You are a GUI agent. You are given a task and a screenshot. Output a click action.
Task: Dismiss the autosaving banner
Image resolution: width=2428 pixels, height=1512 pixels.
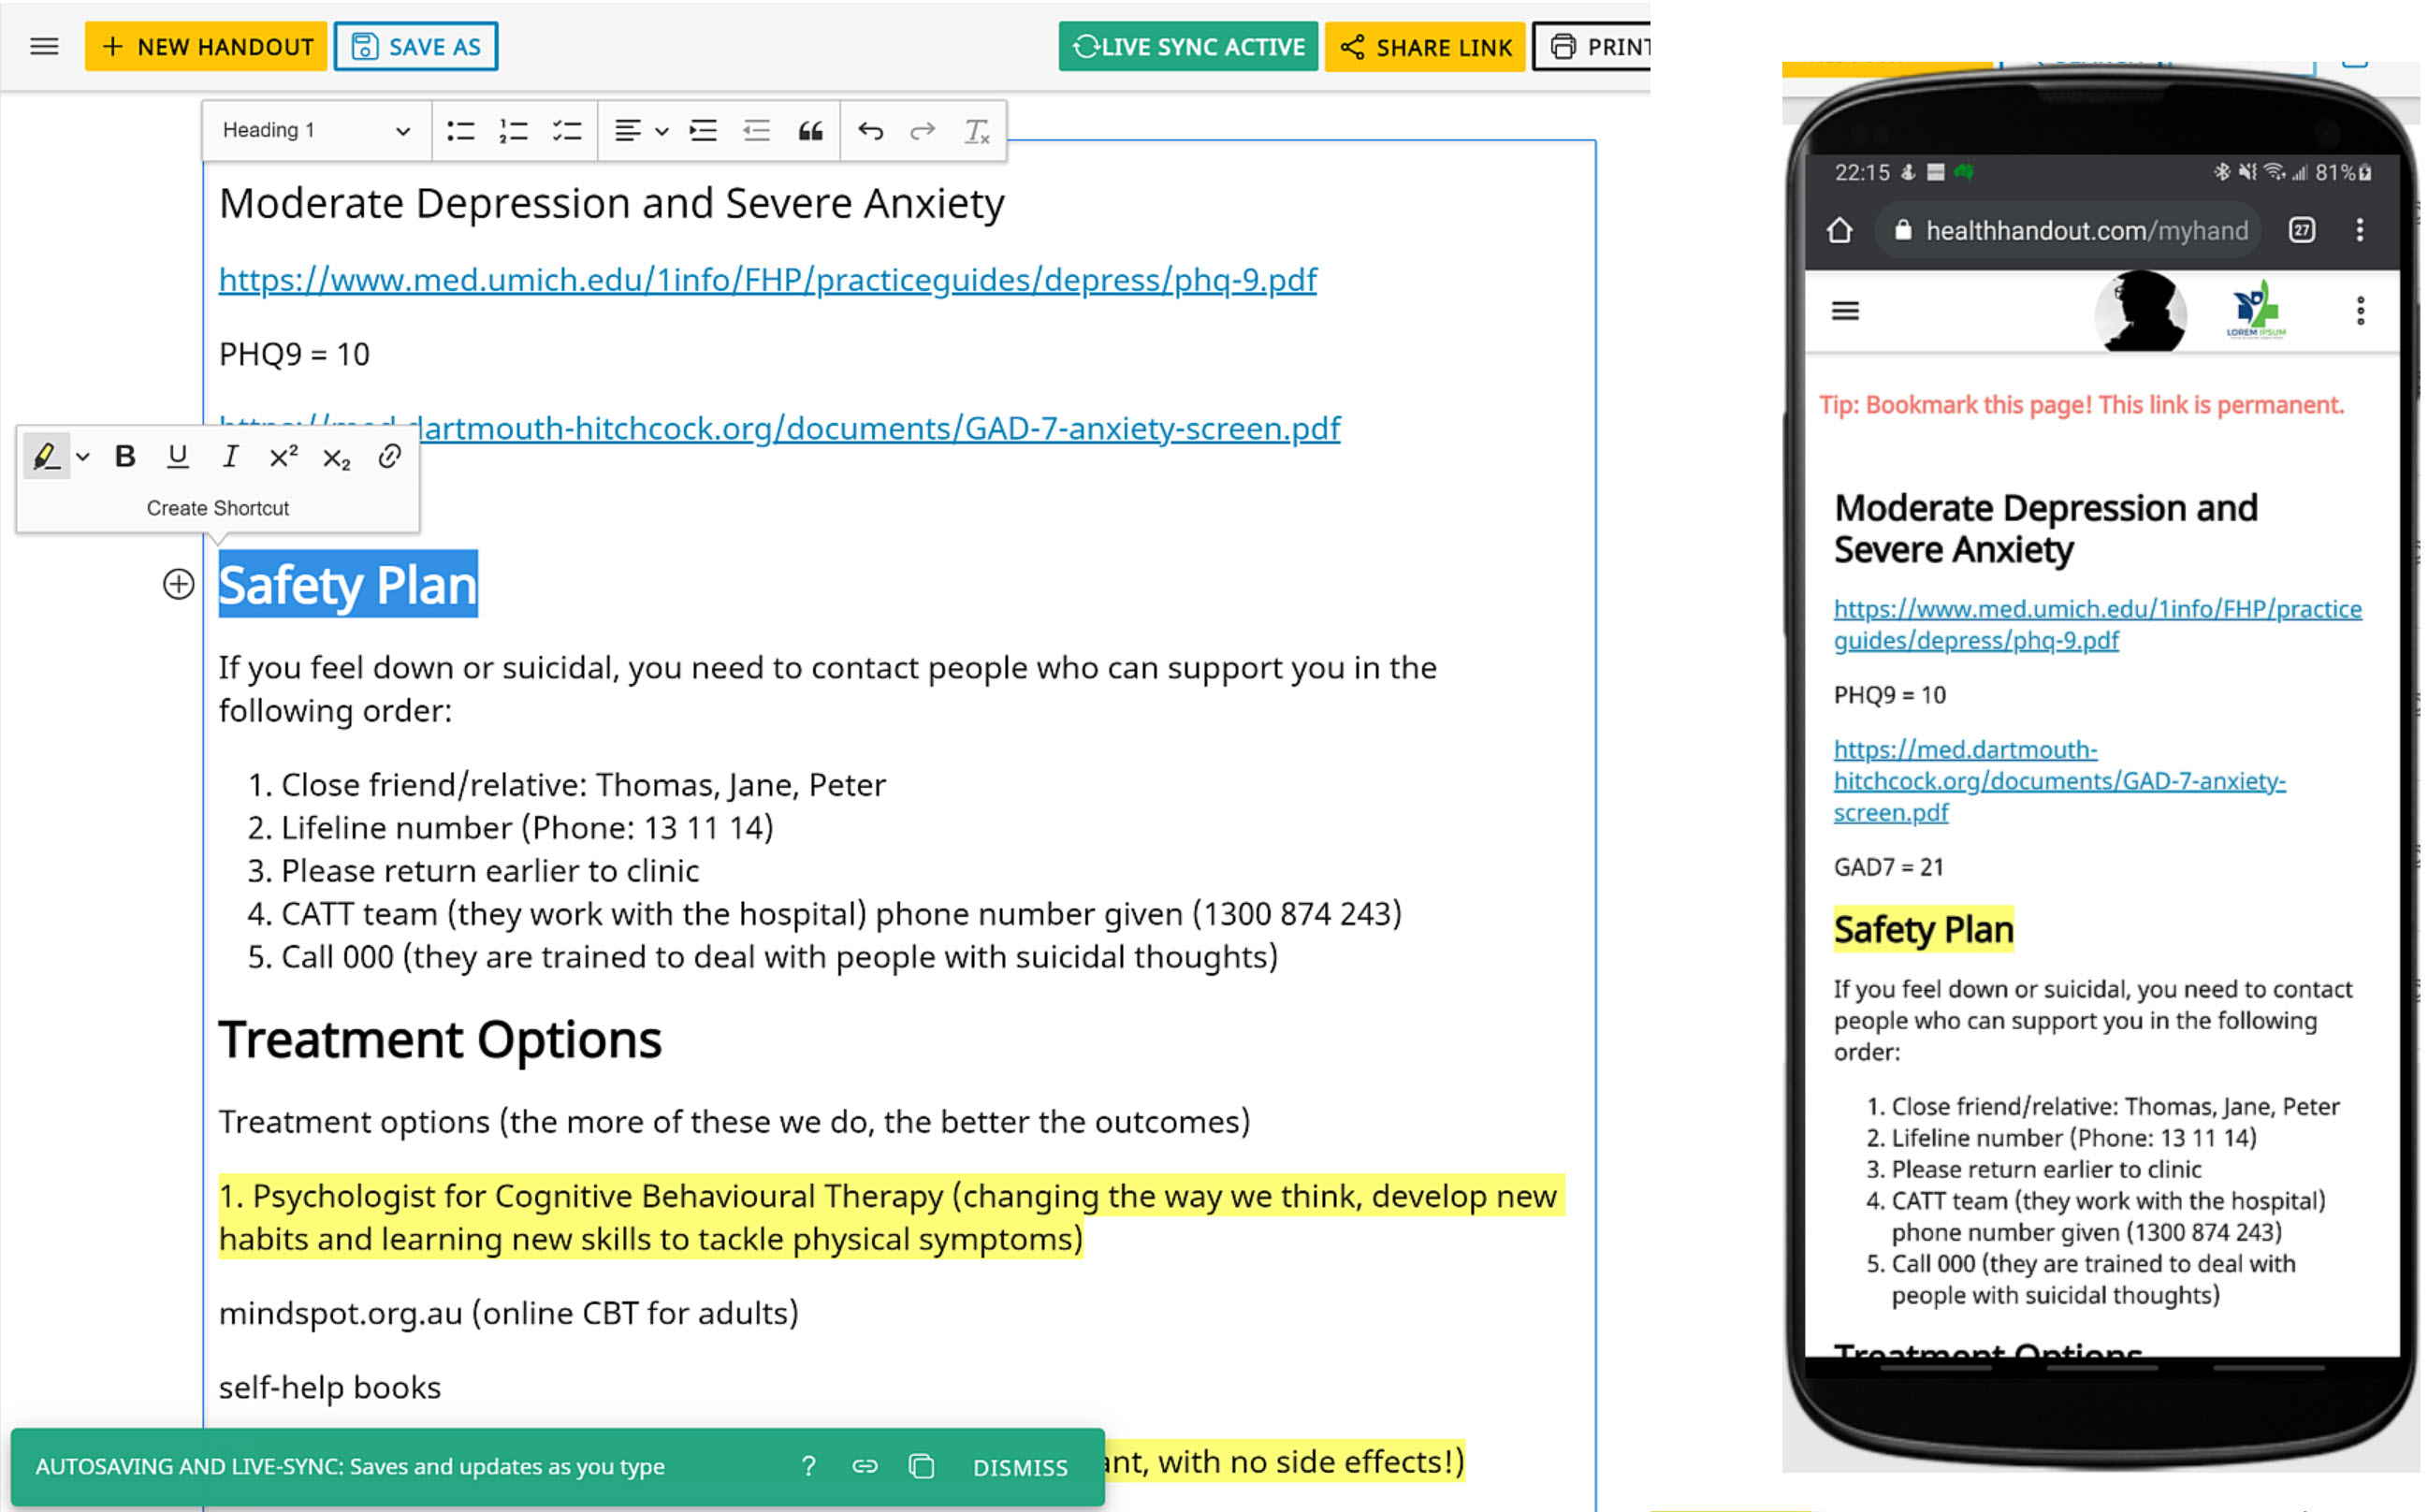click(x=1020, y=1467)
